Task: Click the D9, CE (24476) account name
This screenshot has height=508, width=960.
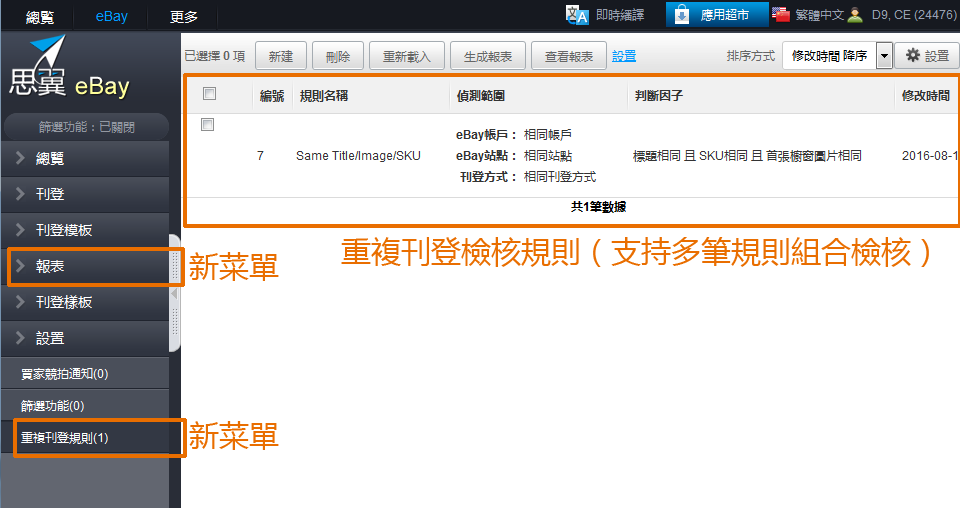Action: 913,15
